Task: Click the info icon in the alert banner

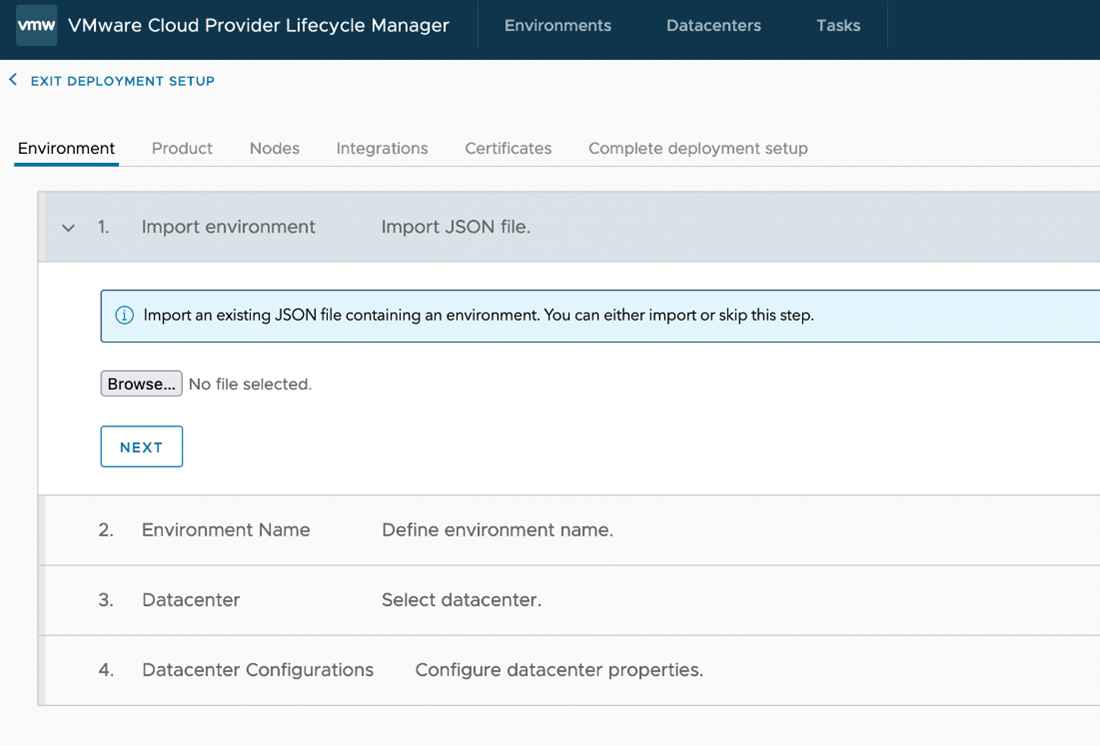Action: [124, 315]
